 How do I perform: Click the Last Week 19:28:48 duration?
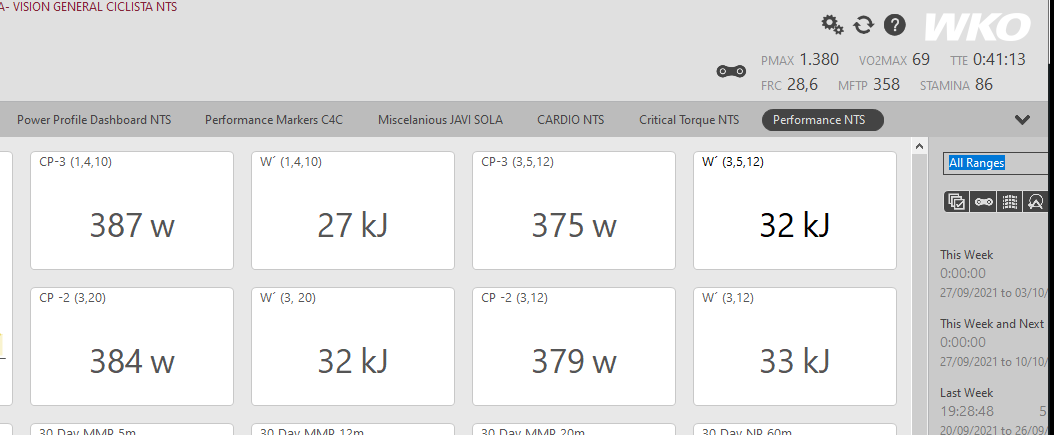point(967,411)
